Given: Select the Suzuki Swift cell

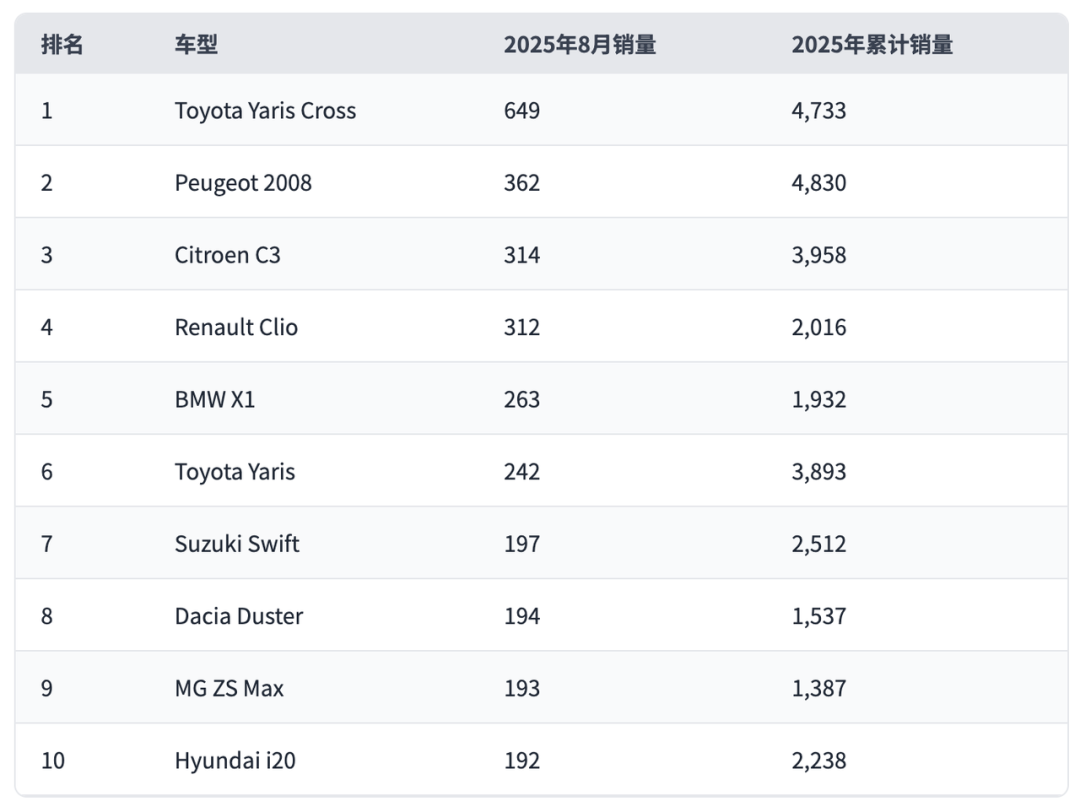Looking at the screenshot, I should pos(237,544).
